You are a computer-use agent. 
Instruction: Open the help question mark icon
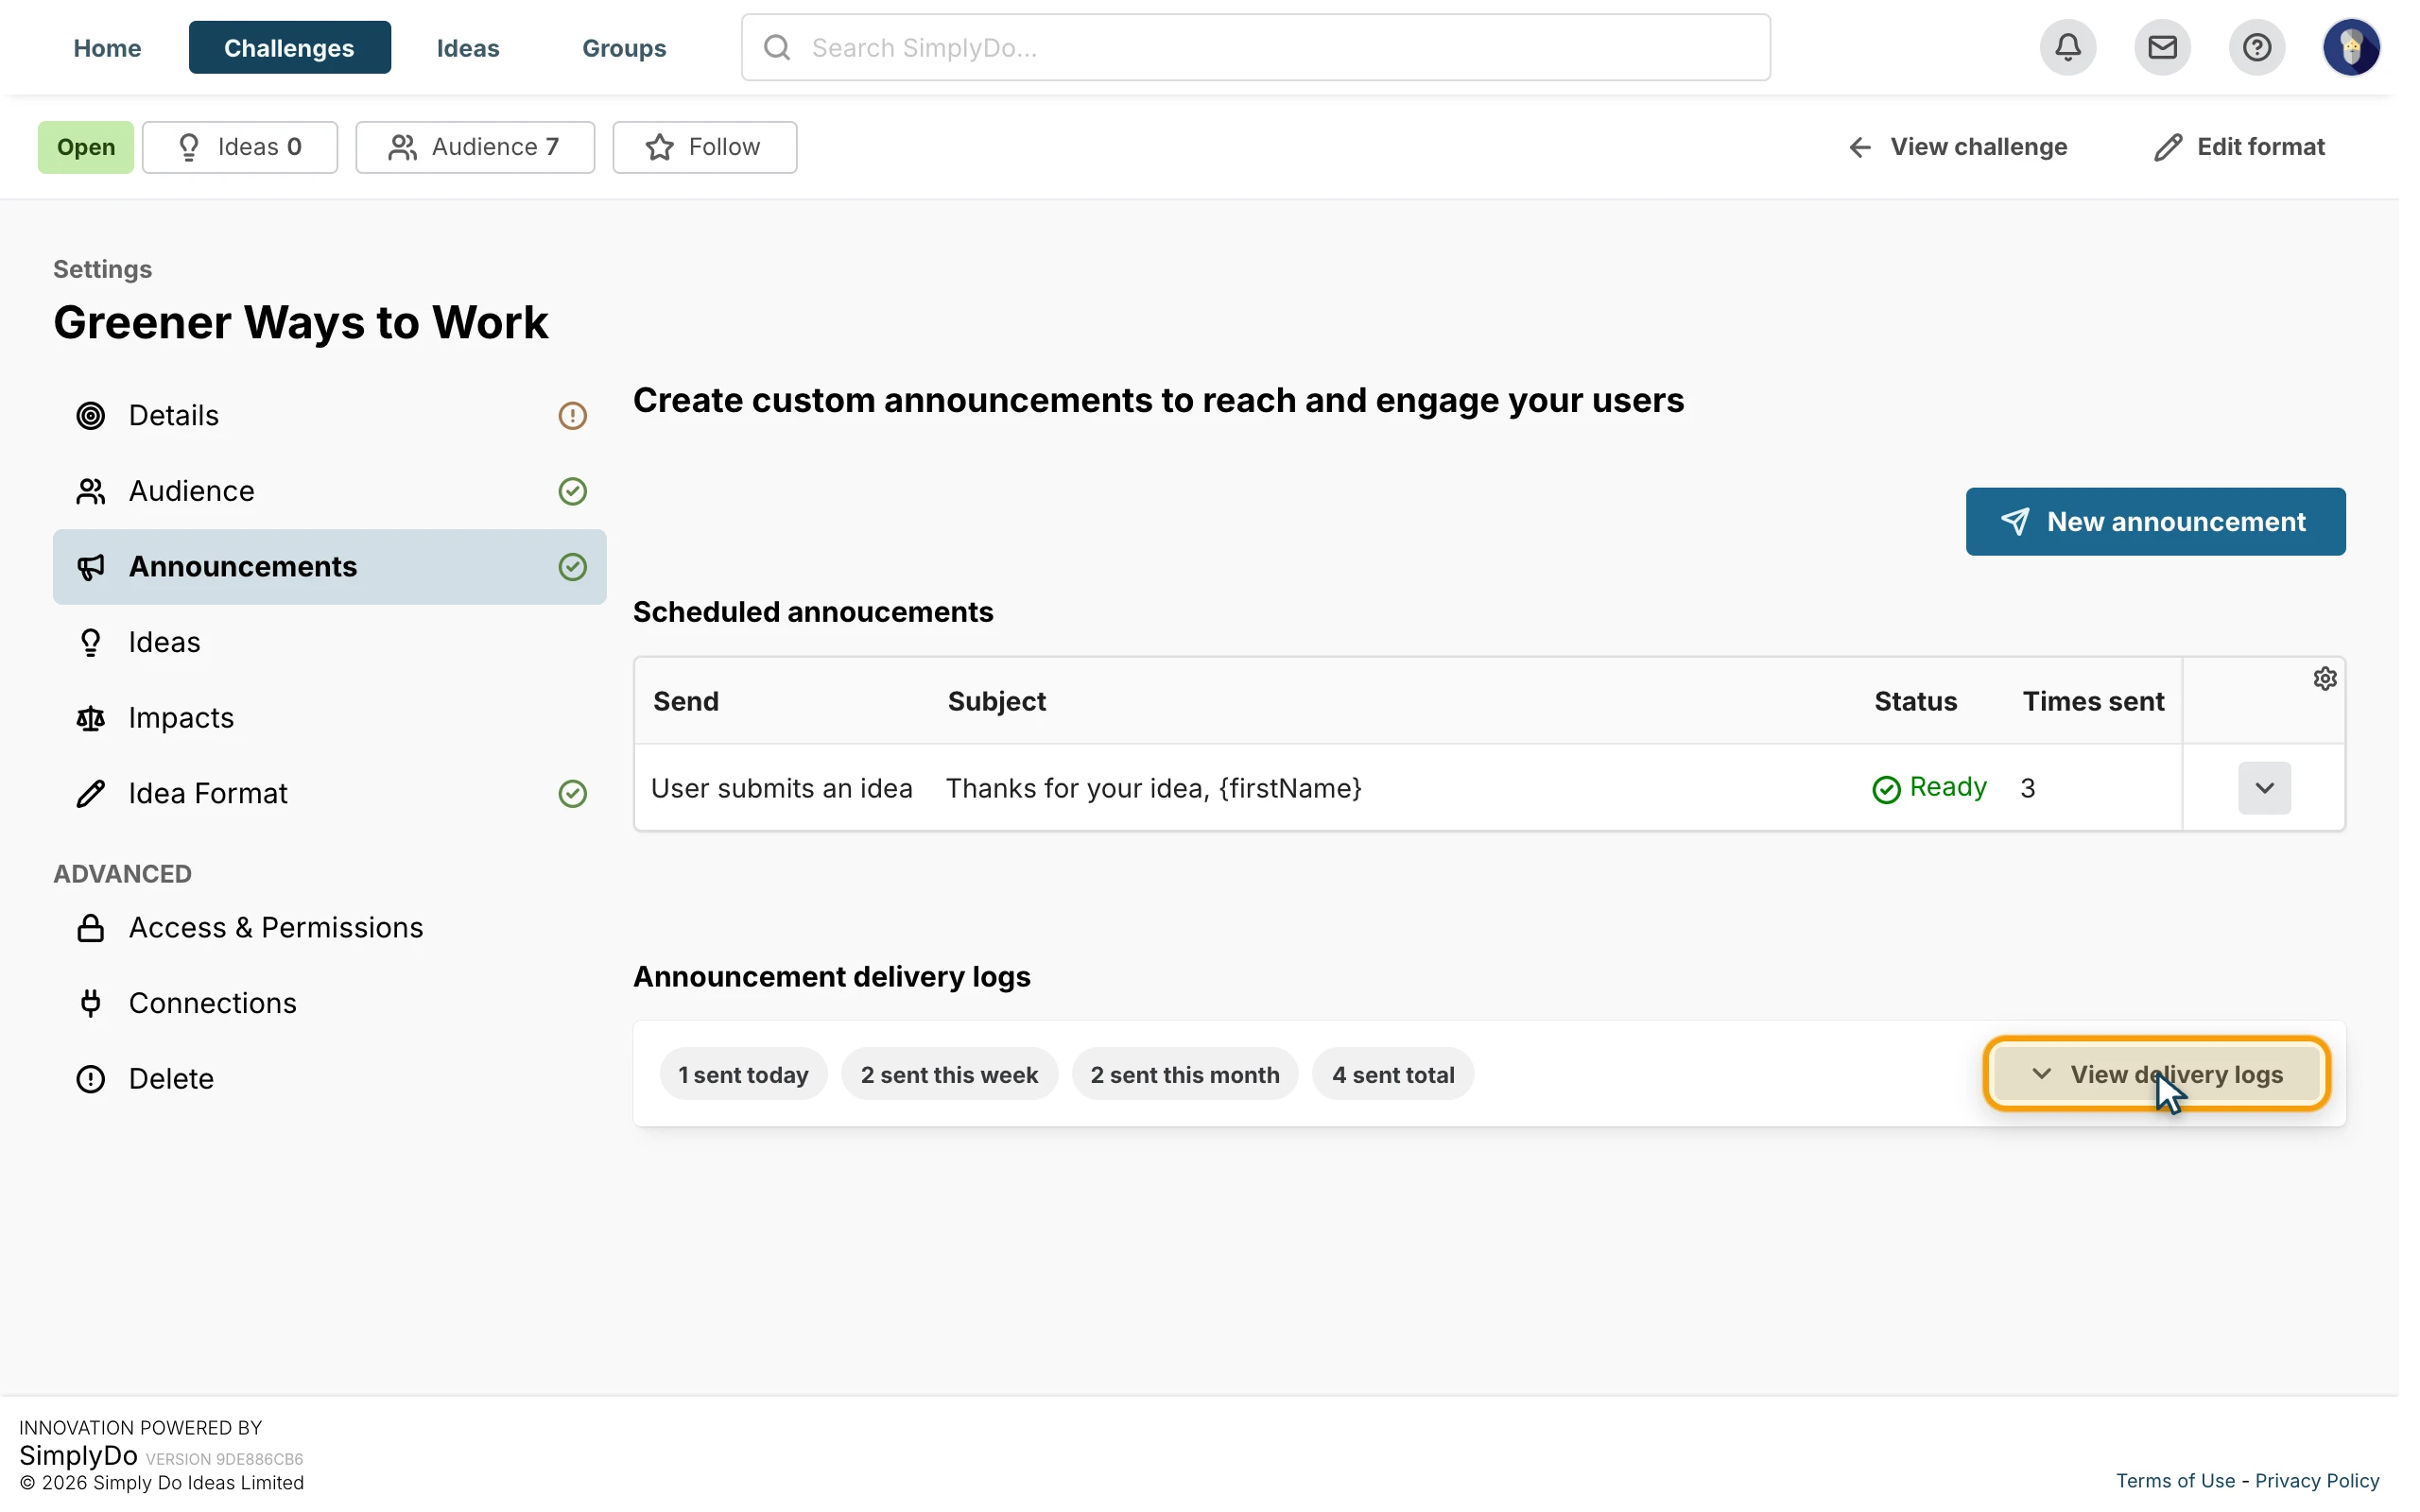[x=2256, y=47]
